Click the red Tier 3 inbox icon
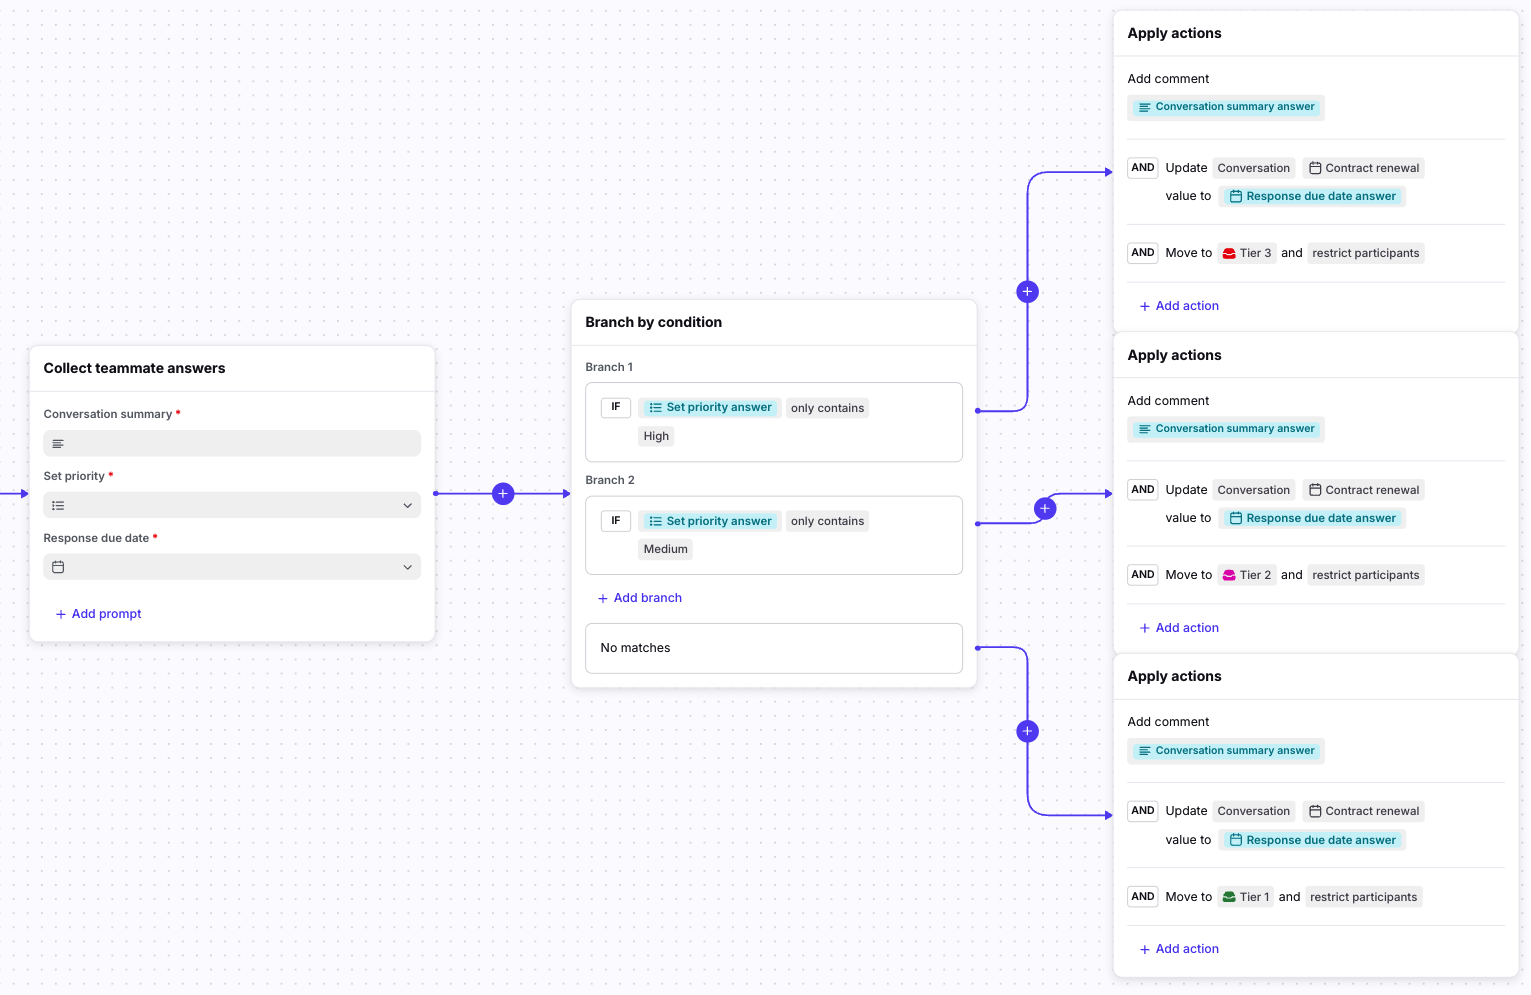Screen dimensions: 1531x995 pos(1229,254)
